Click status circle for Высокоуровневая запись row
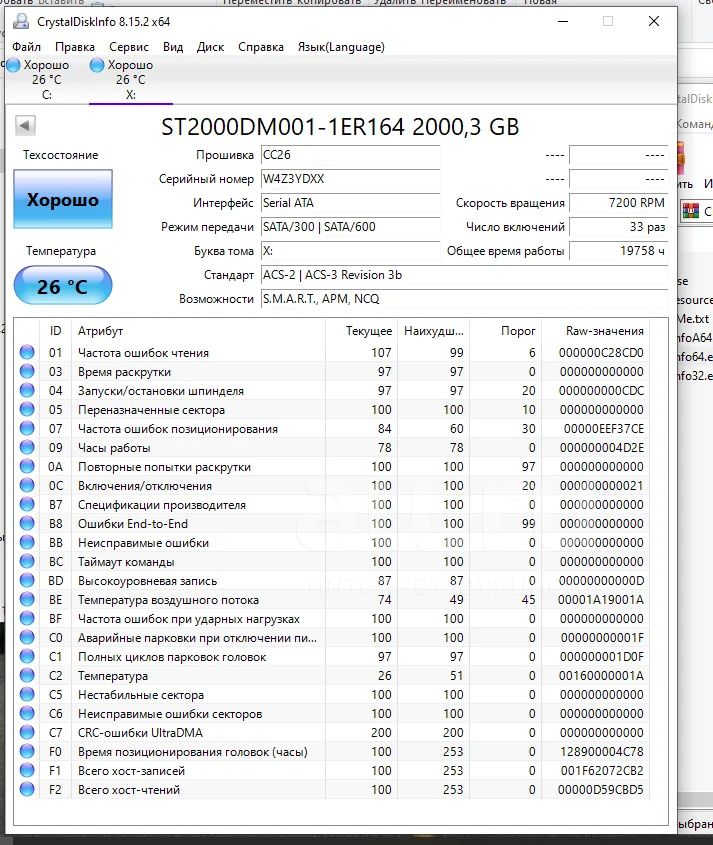Screen dimensions: 713x845 point(27,580)
